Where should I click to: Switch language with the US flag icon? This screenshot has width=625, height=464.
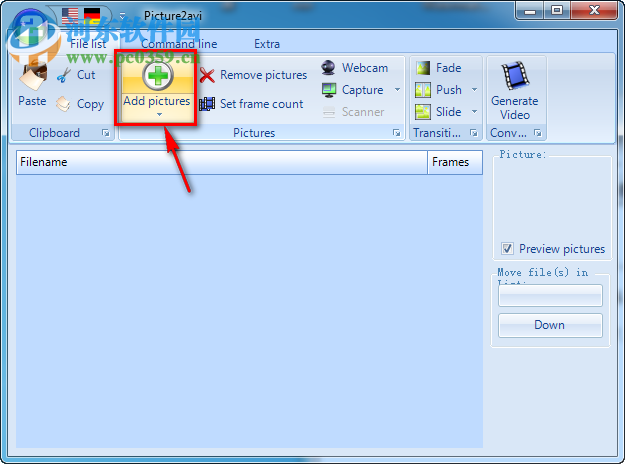tap(70, 16)
